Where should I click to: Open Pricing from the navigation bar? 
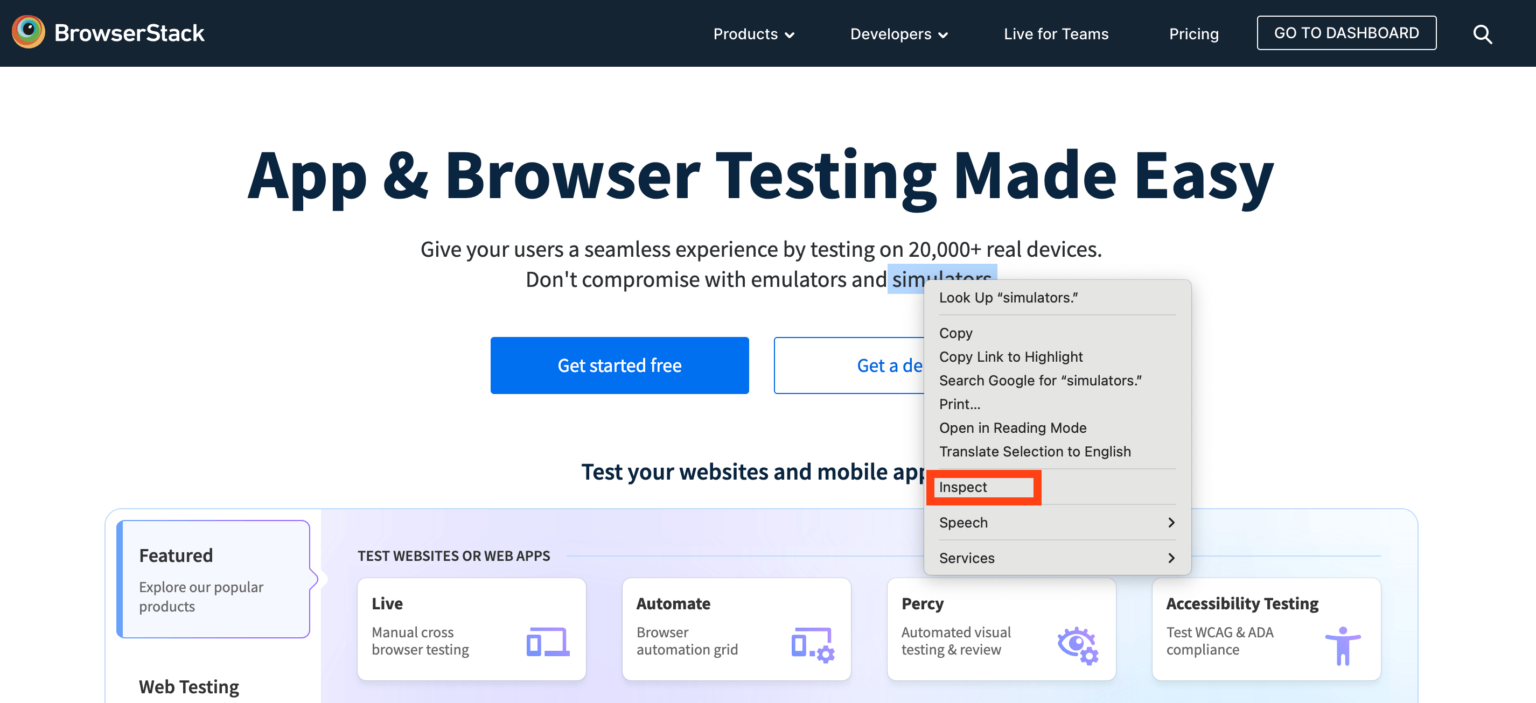pyautogui.click(x=1193, y=33)
